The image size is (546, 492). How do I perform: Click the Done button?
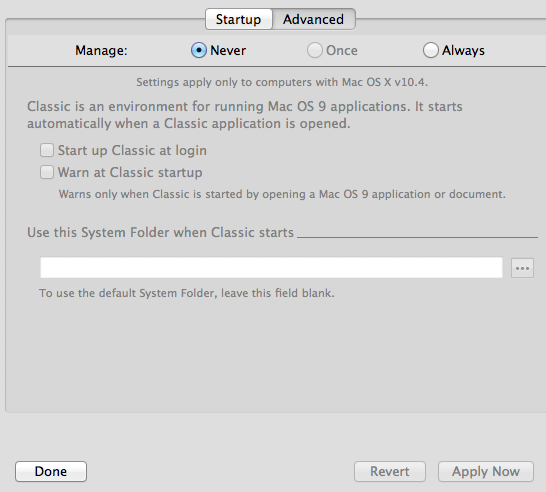point(51,471)
